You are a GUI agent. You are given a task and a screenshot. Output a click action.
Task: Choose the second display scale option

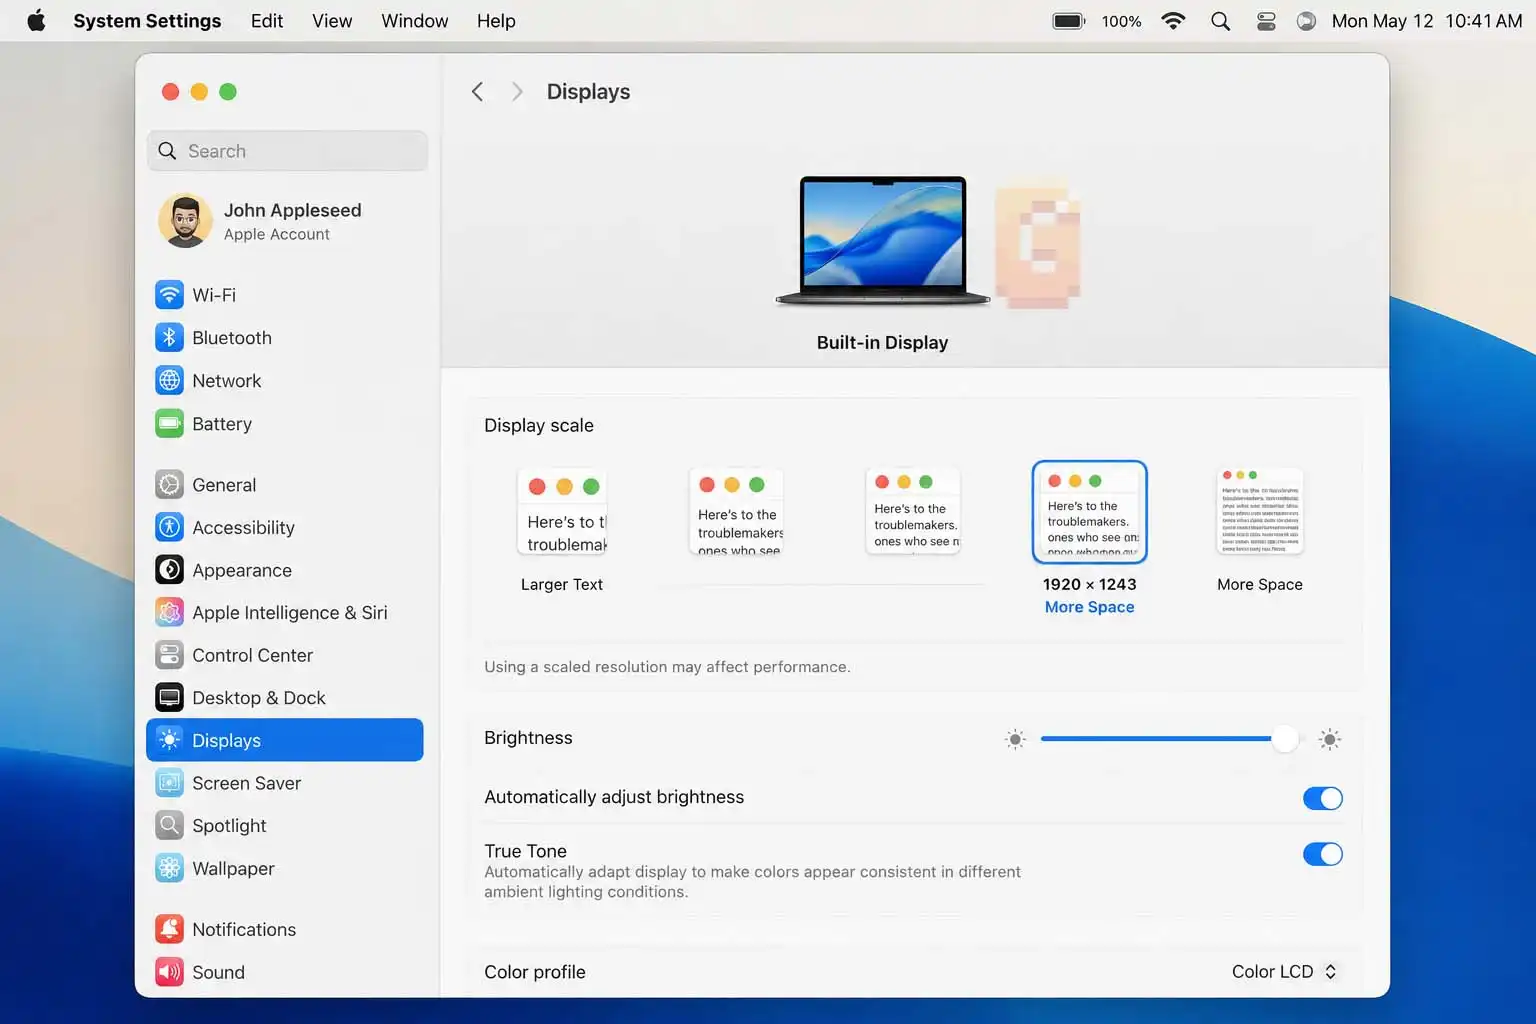pyautogui.click(x=738, y=512)
